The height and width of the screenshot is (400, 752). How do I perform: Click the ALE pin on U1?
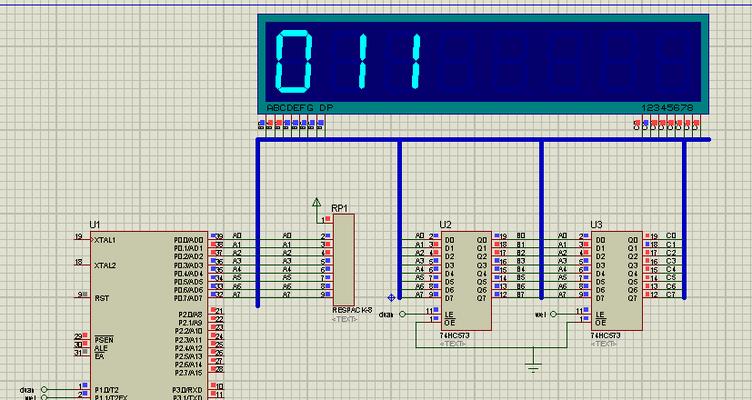(x=101, y=348)
